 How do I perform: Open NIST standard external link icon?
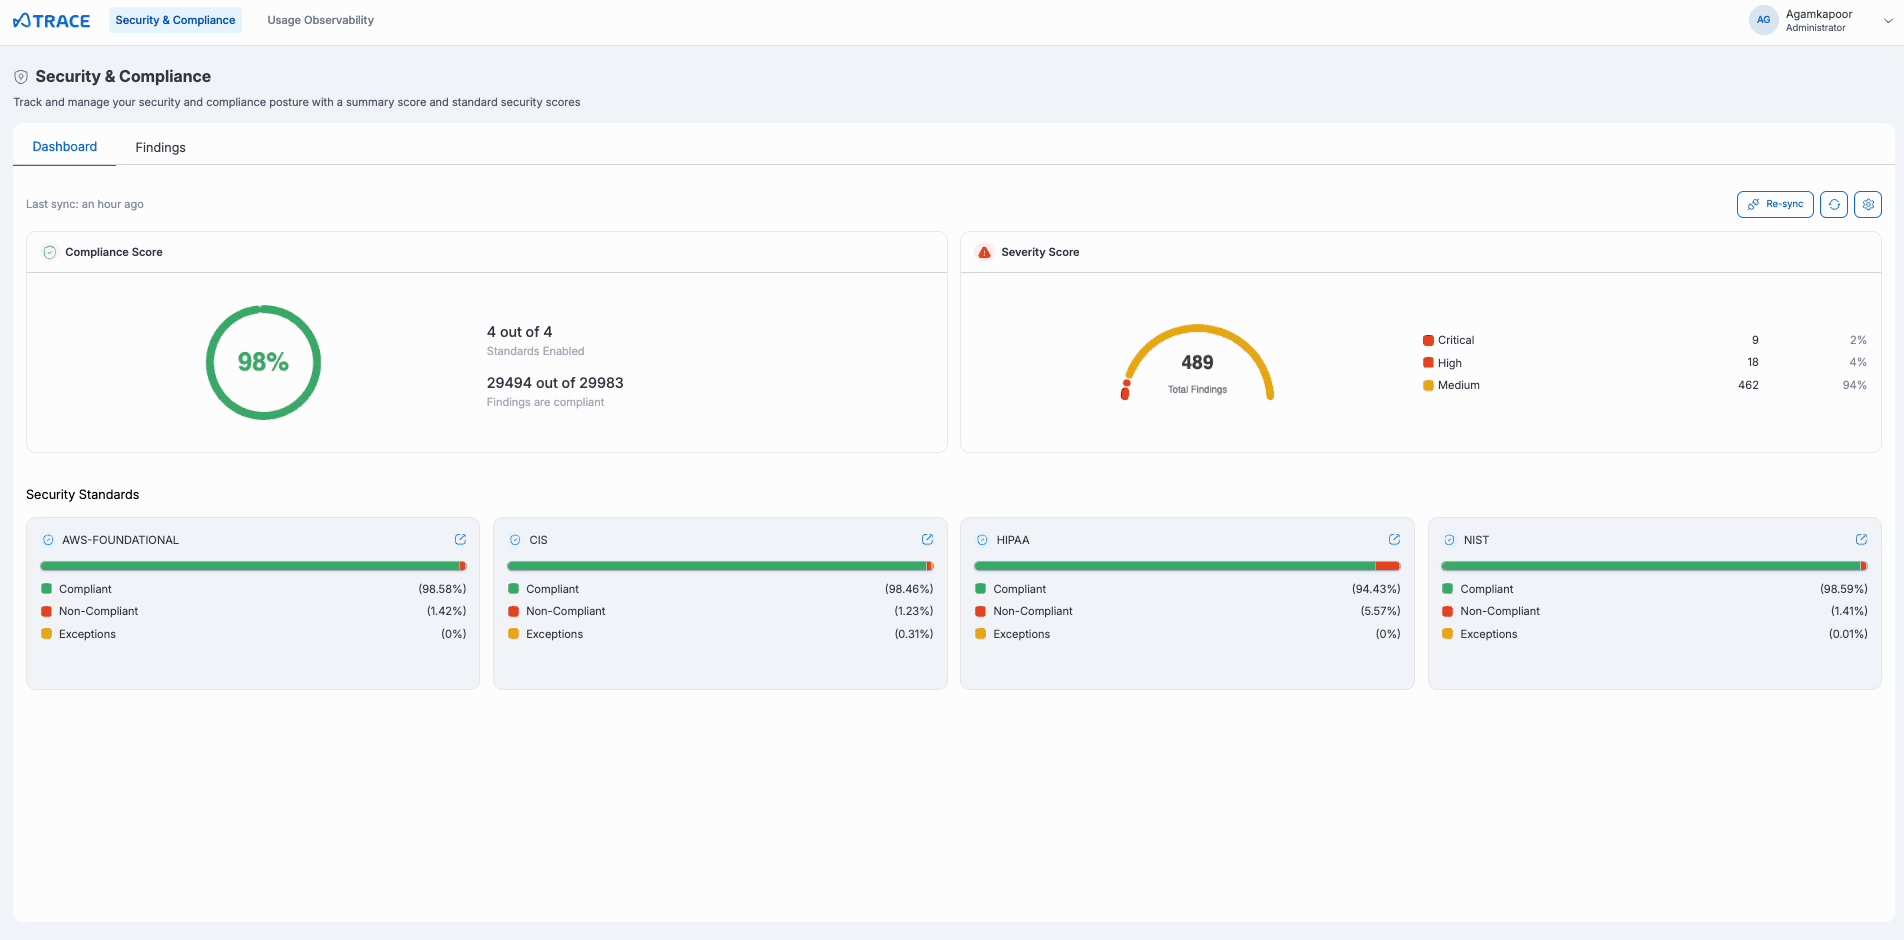[1861, 540]
